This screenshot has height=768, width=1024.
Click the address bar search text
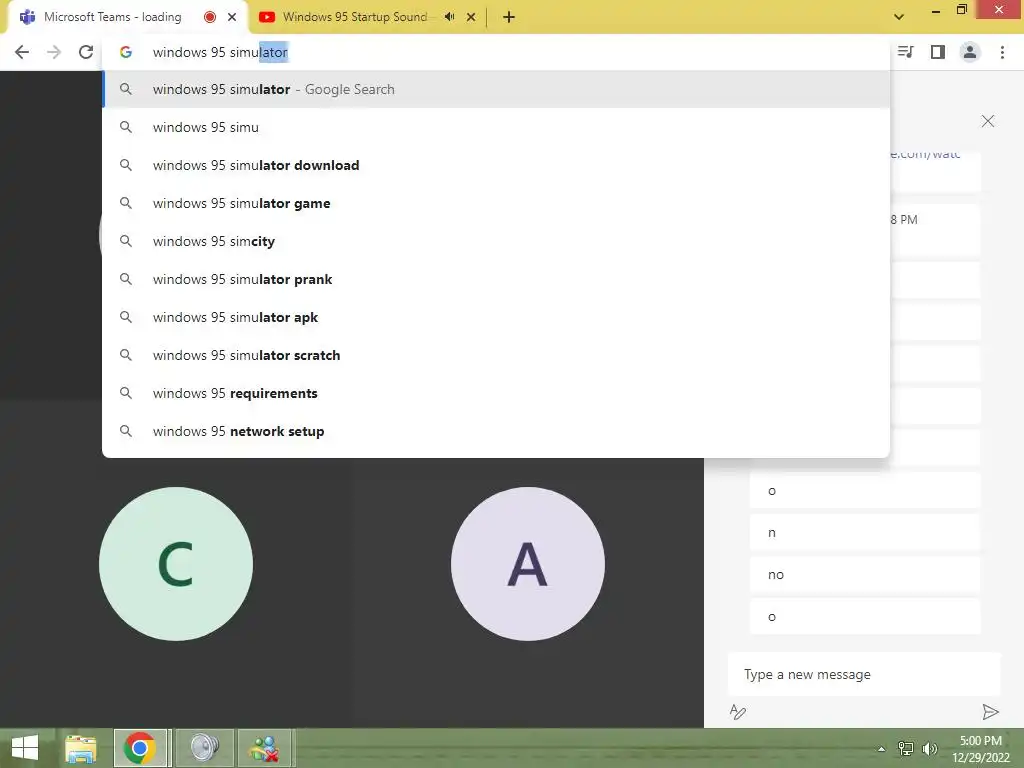pyautogui.click(x=221, y=52)
